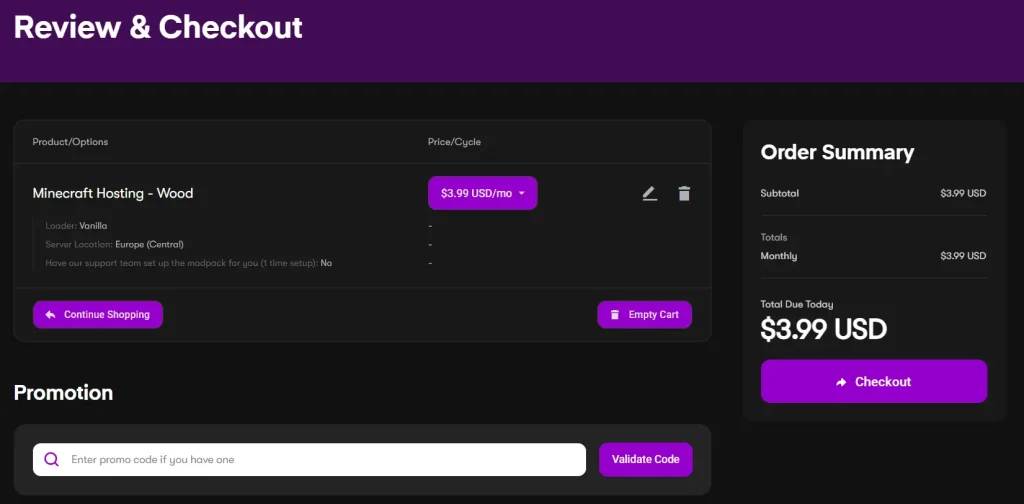The width and height of the screenshot is (1024, 504).
Task: Click the trash icon beside the edit pencil
Action: coord(684,193)
